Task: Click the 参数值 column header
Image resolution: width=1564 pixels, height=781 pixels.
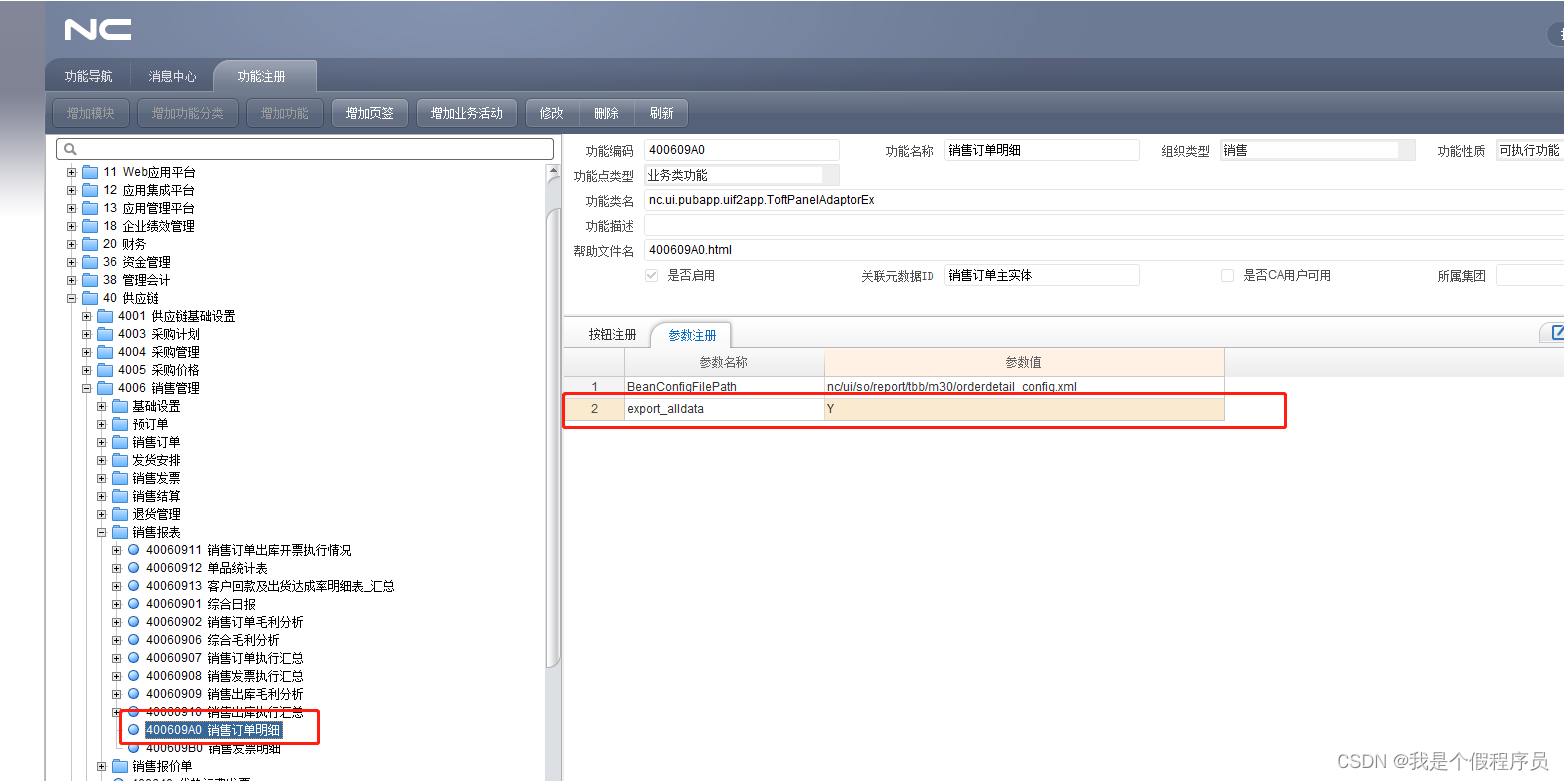Action: [1024, 362]
